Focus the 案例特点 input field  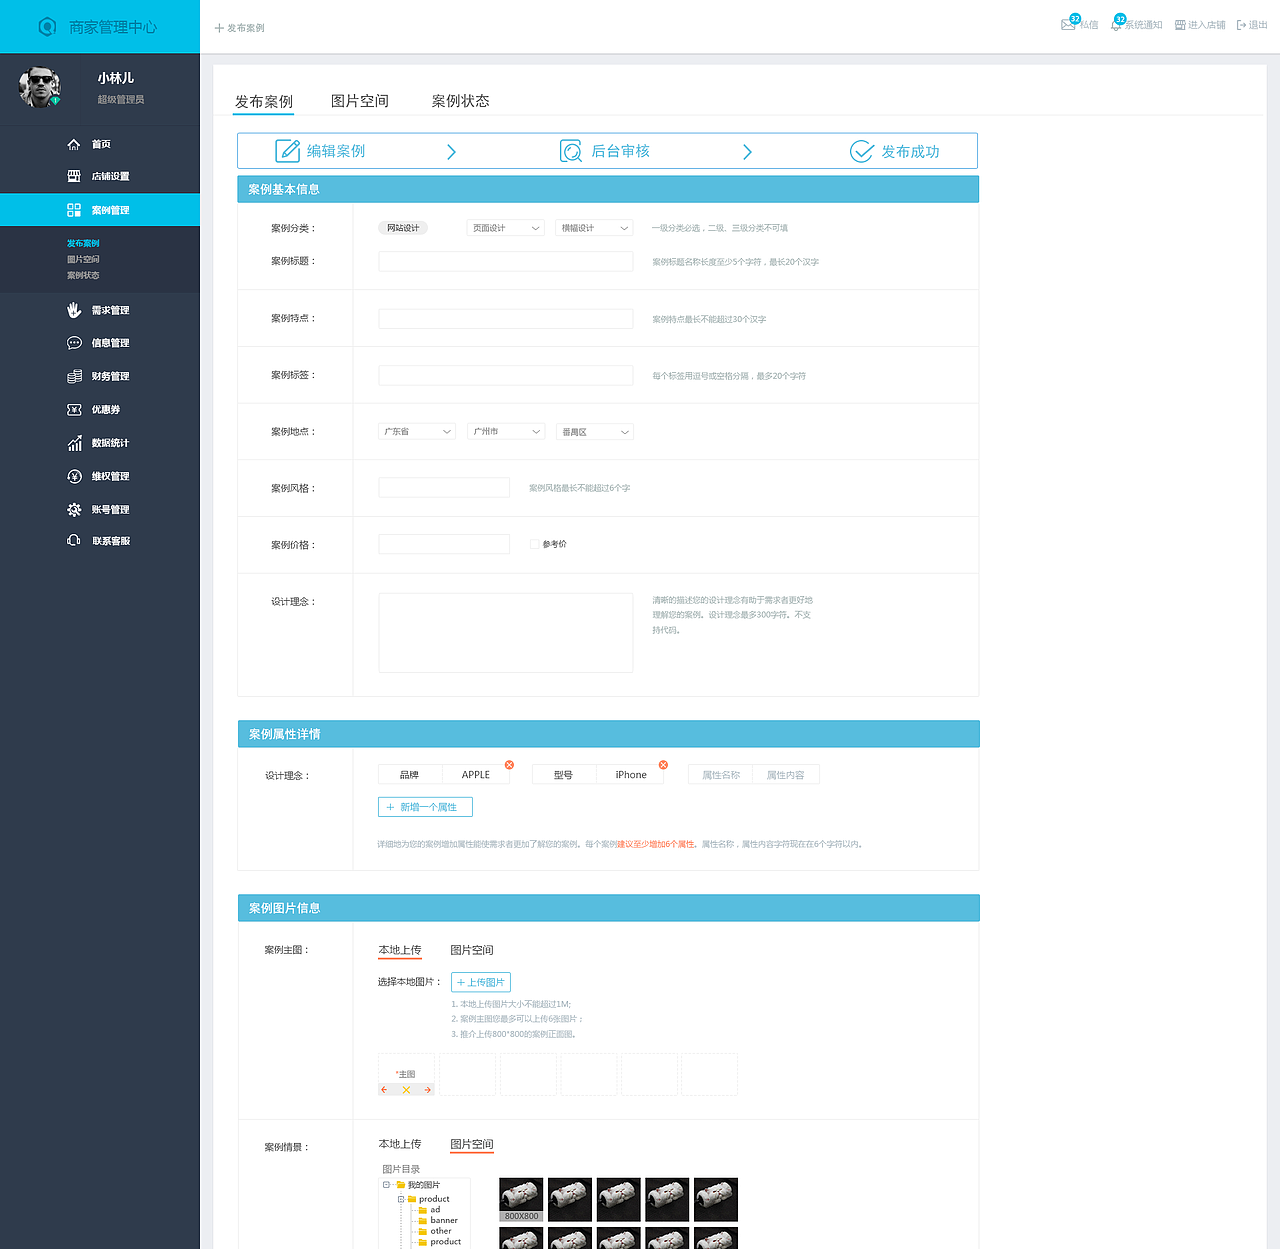tap(506, 319)
